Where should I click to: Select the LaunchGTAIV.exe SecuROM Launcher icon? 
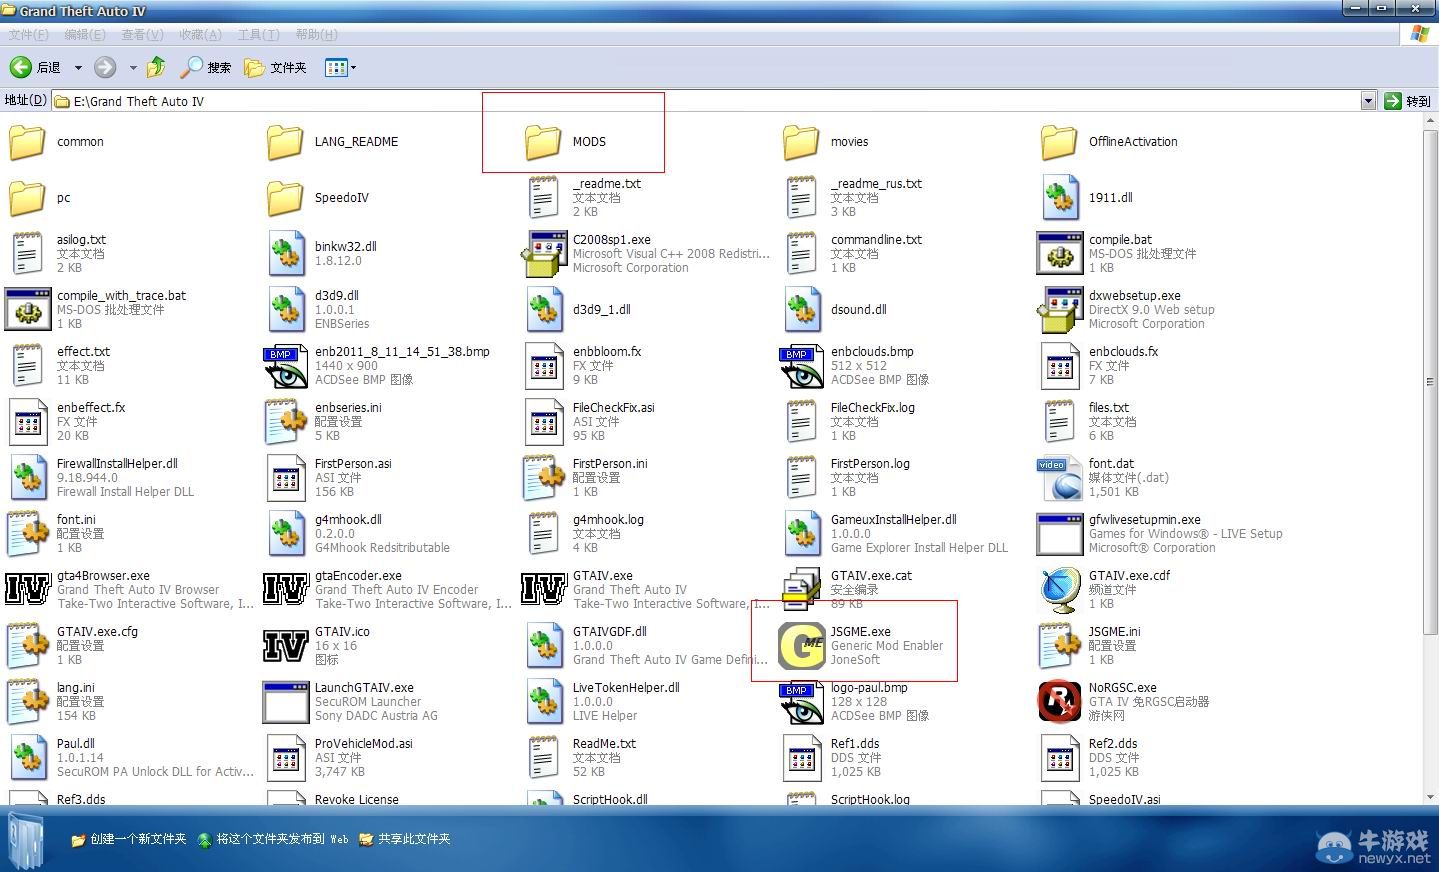tap(285, 702)
